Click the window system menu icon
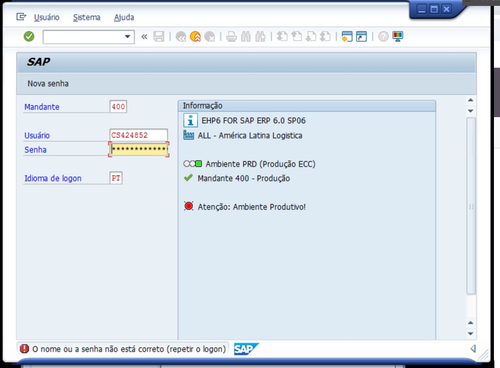The height and width of the screenshot is (368, 500). 21,17
